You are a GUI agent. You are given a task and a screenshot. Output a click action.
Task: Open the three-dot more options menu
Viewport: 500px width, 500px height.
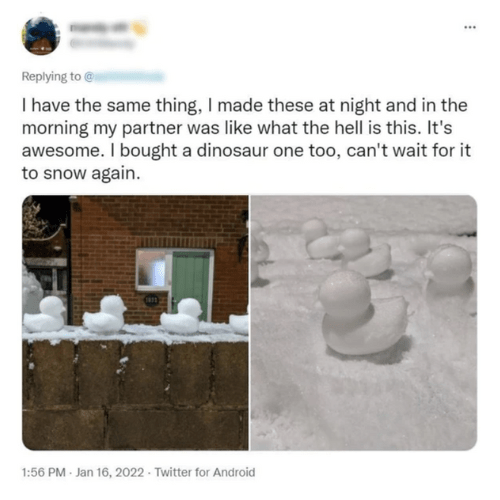tap(470, 27)
